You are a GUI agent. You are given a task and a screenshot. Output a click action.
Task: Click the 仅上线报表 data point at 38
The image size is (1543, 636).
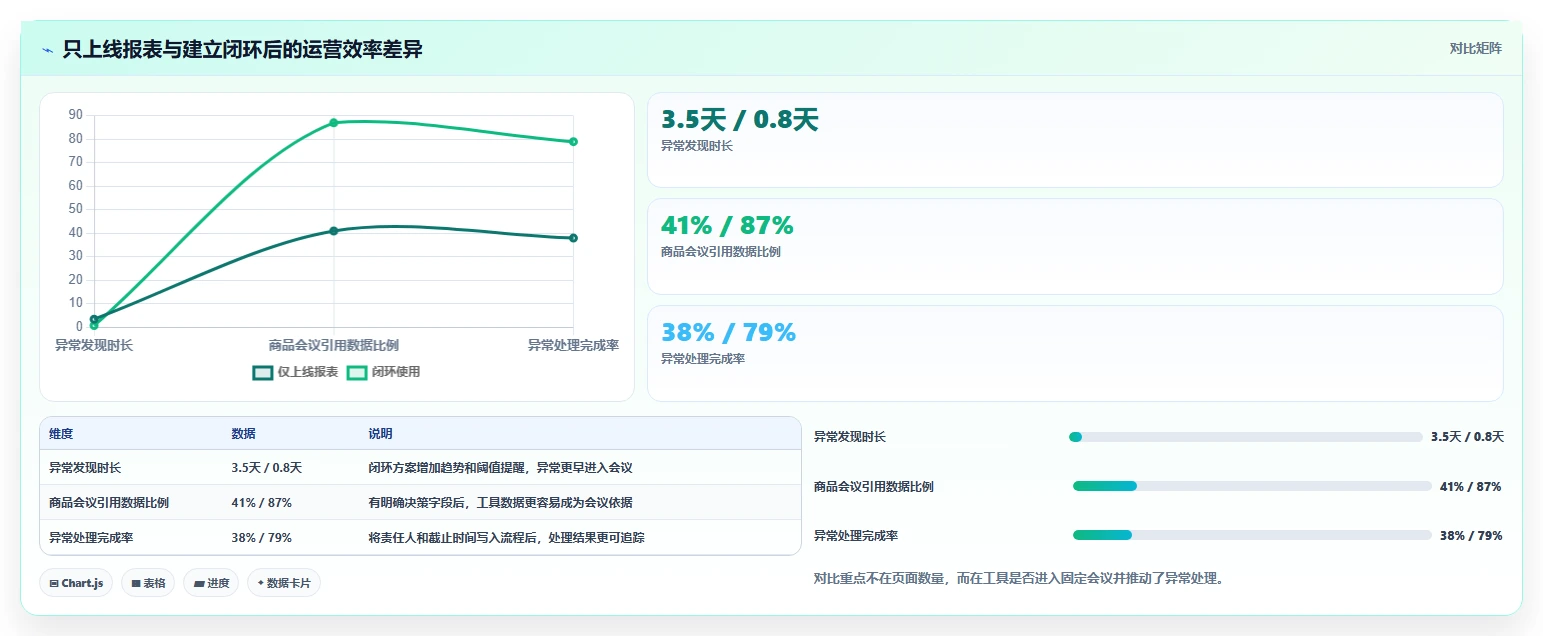[x=574, y=238]
